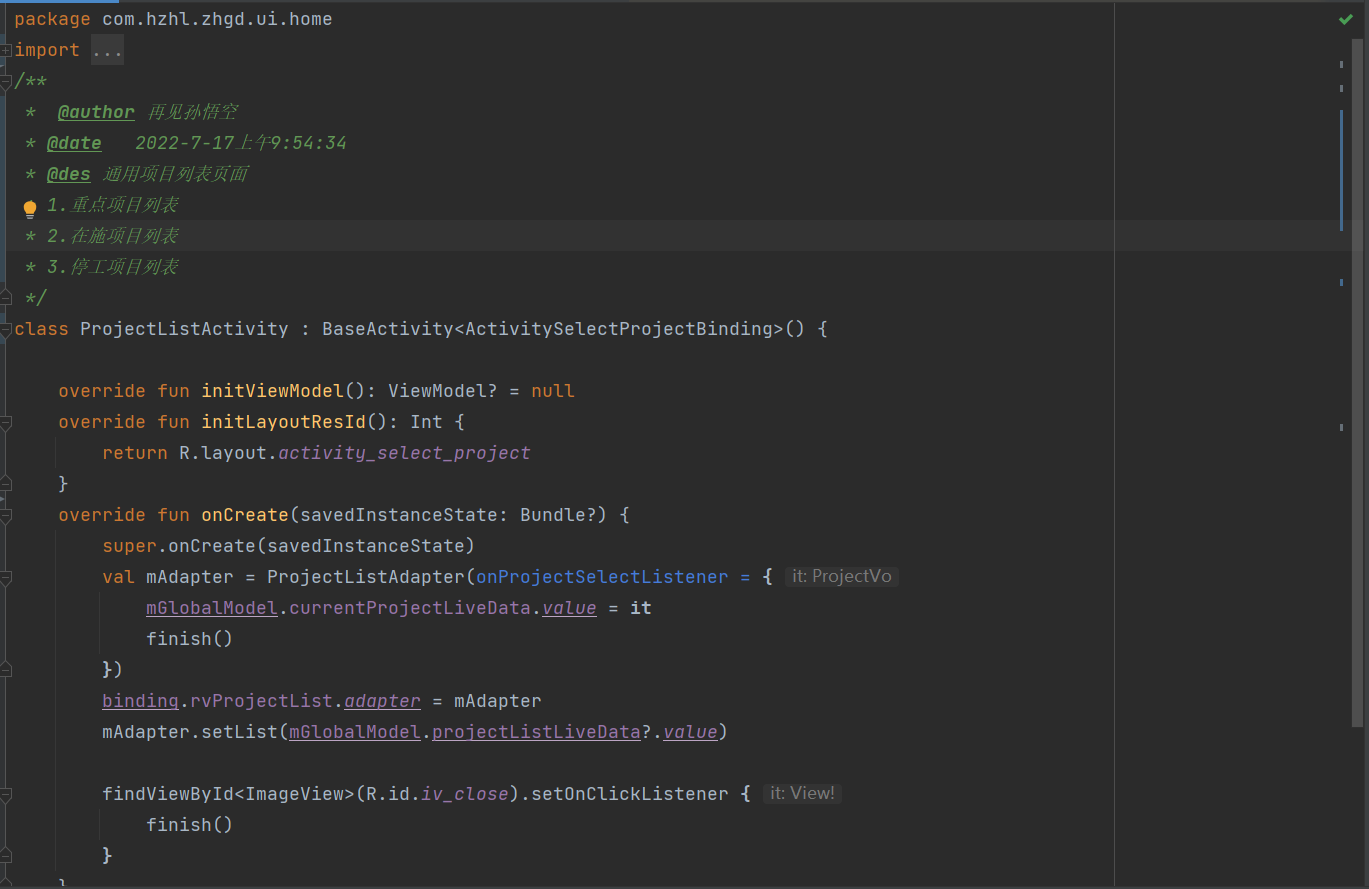The width and height of the screenshot is (1369, 889).
Task: Click the @author tag in the comment
Action: tap(96, 112)
